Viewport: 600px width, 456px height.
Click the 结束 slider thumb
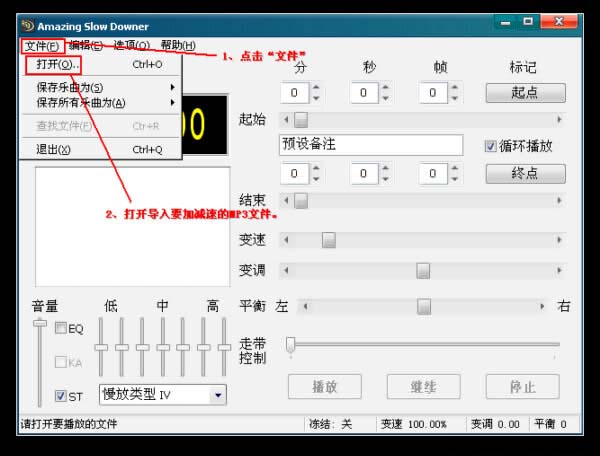click(301, 200)
